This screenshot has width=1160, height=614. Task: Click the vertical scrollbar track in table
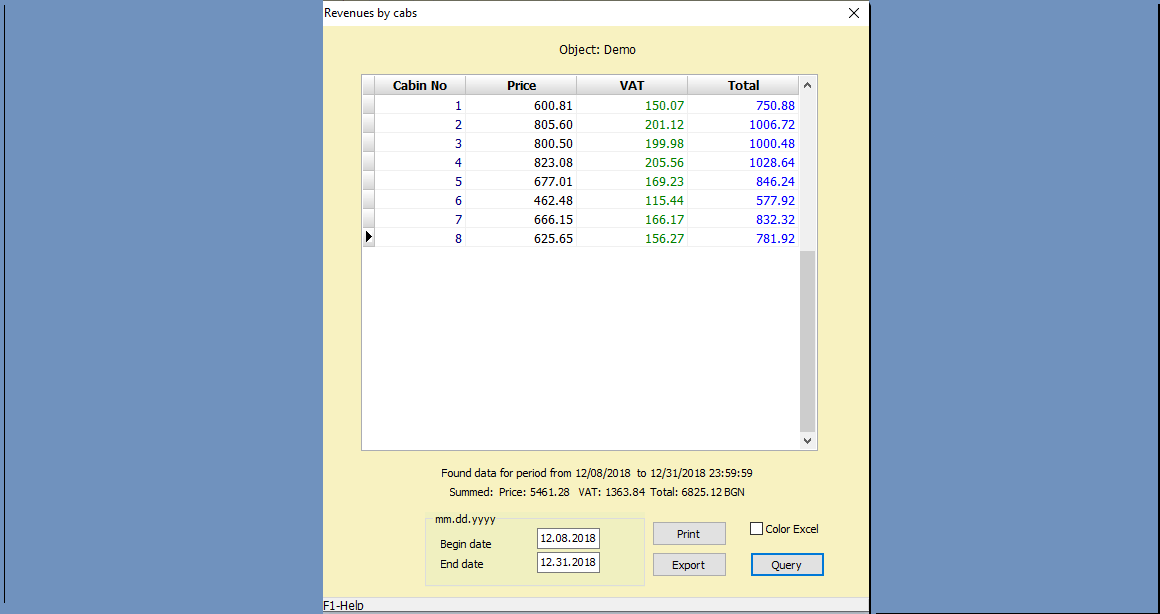tap(808, 340)
